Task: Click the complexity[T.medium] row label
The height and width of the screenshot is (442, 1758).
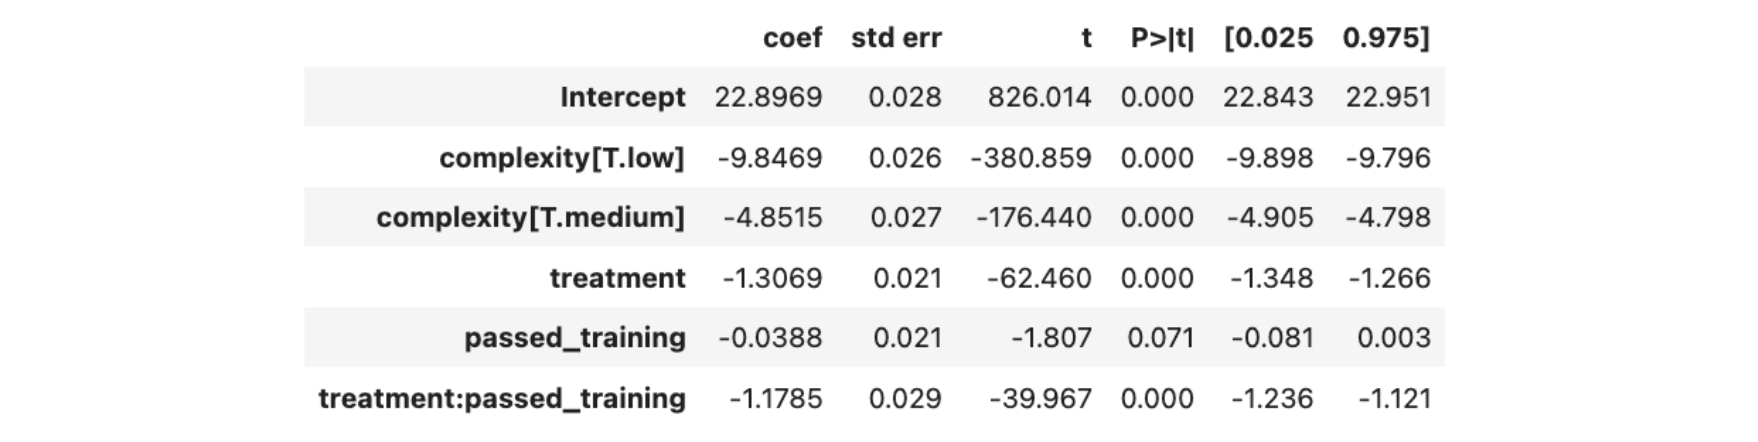Action: point(530,218)
